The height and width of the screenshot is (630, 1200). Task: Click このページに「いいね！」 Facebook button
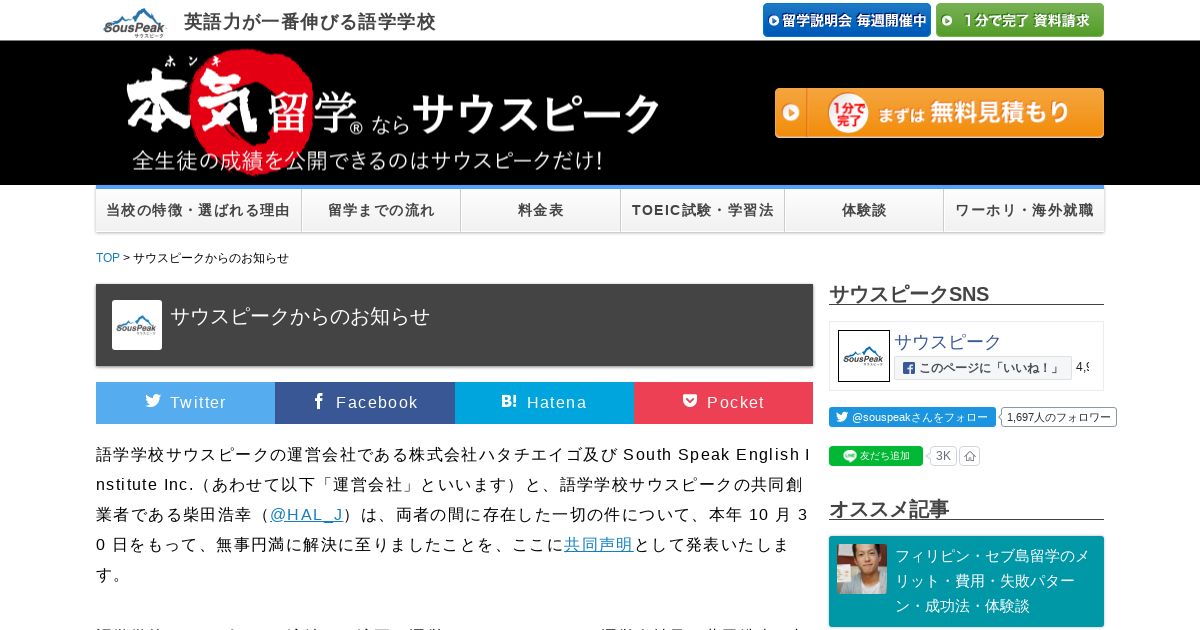point(983,368)
